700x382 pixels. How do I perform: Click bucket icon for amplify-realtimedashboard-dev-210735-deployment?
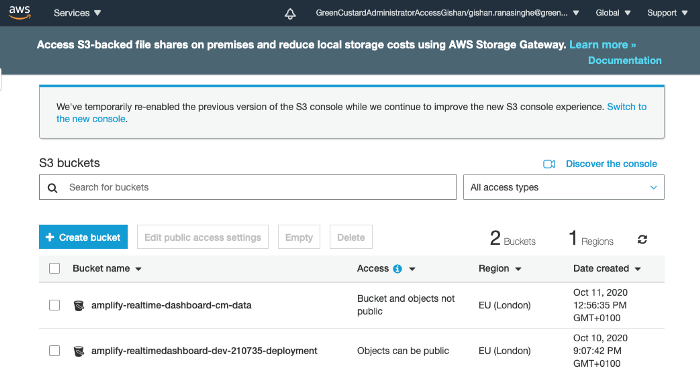(79, 351)
